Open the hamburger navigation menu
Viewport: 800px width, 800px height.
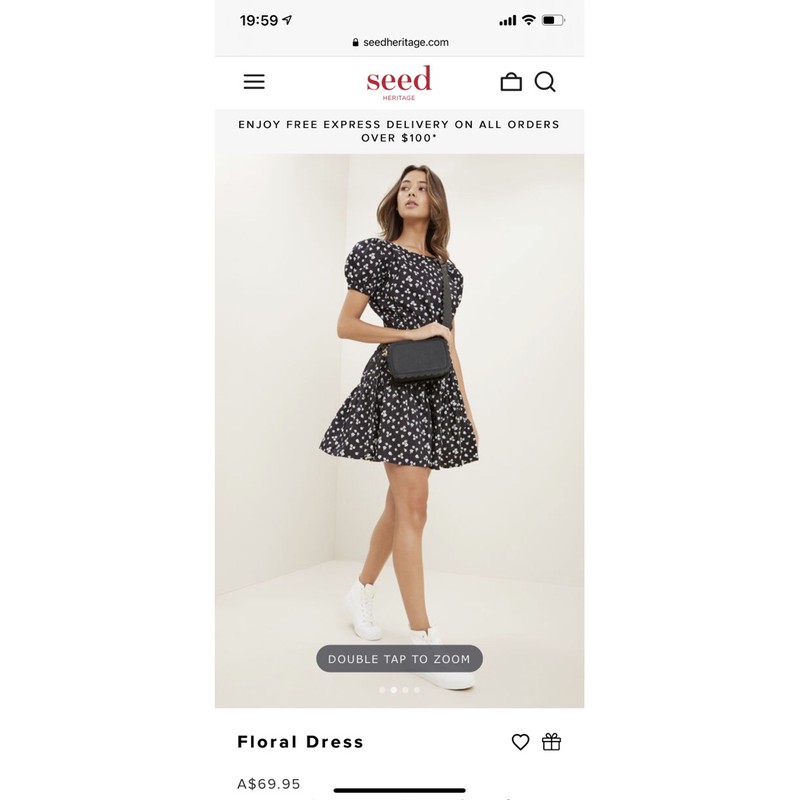pos(254,82)
